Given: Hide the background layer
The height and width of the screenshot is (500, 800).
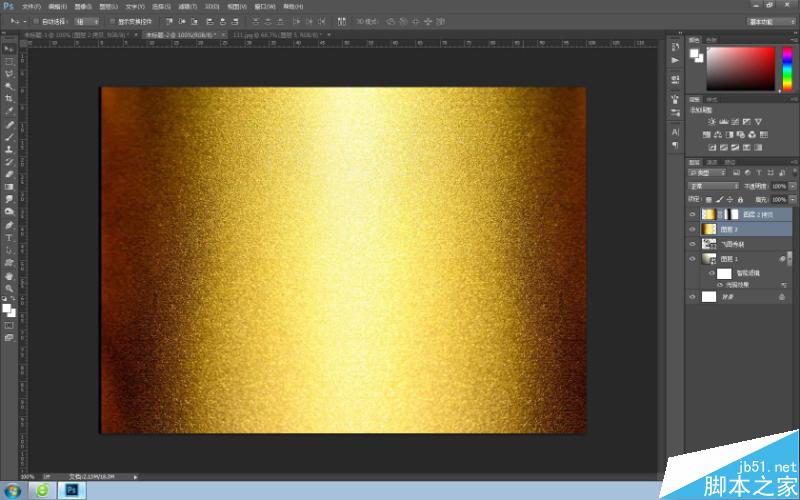Looking at the screenshot, I should (x=692, y=297).
